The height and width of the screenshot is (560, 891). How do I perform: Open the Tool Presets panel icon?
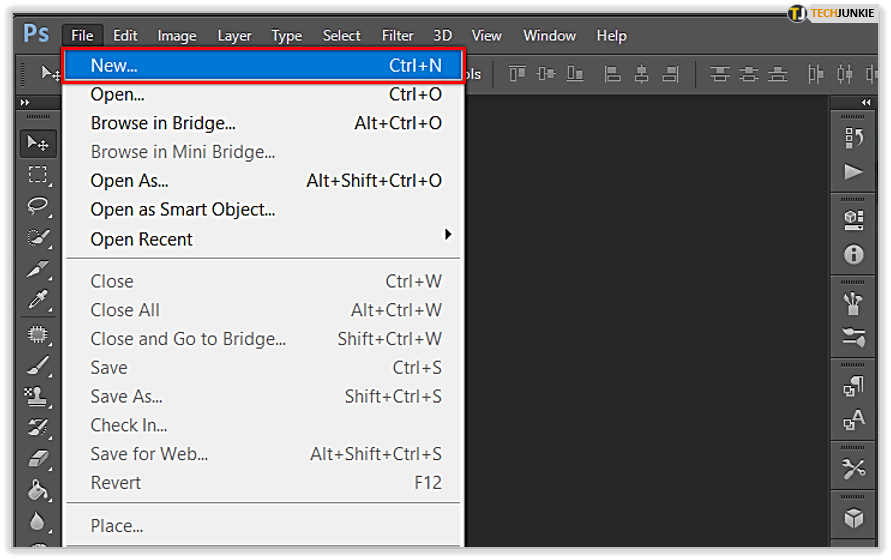pos(853,469)
